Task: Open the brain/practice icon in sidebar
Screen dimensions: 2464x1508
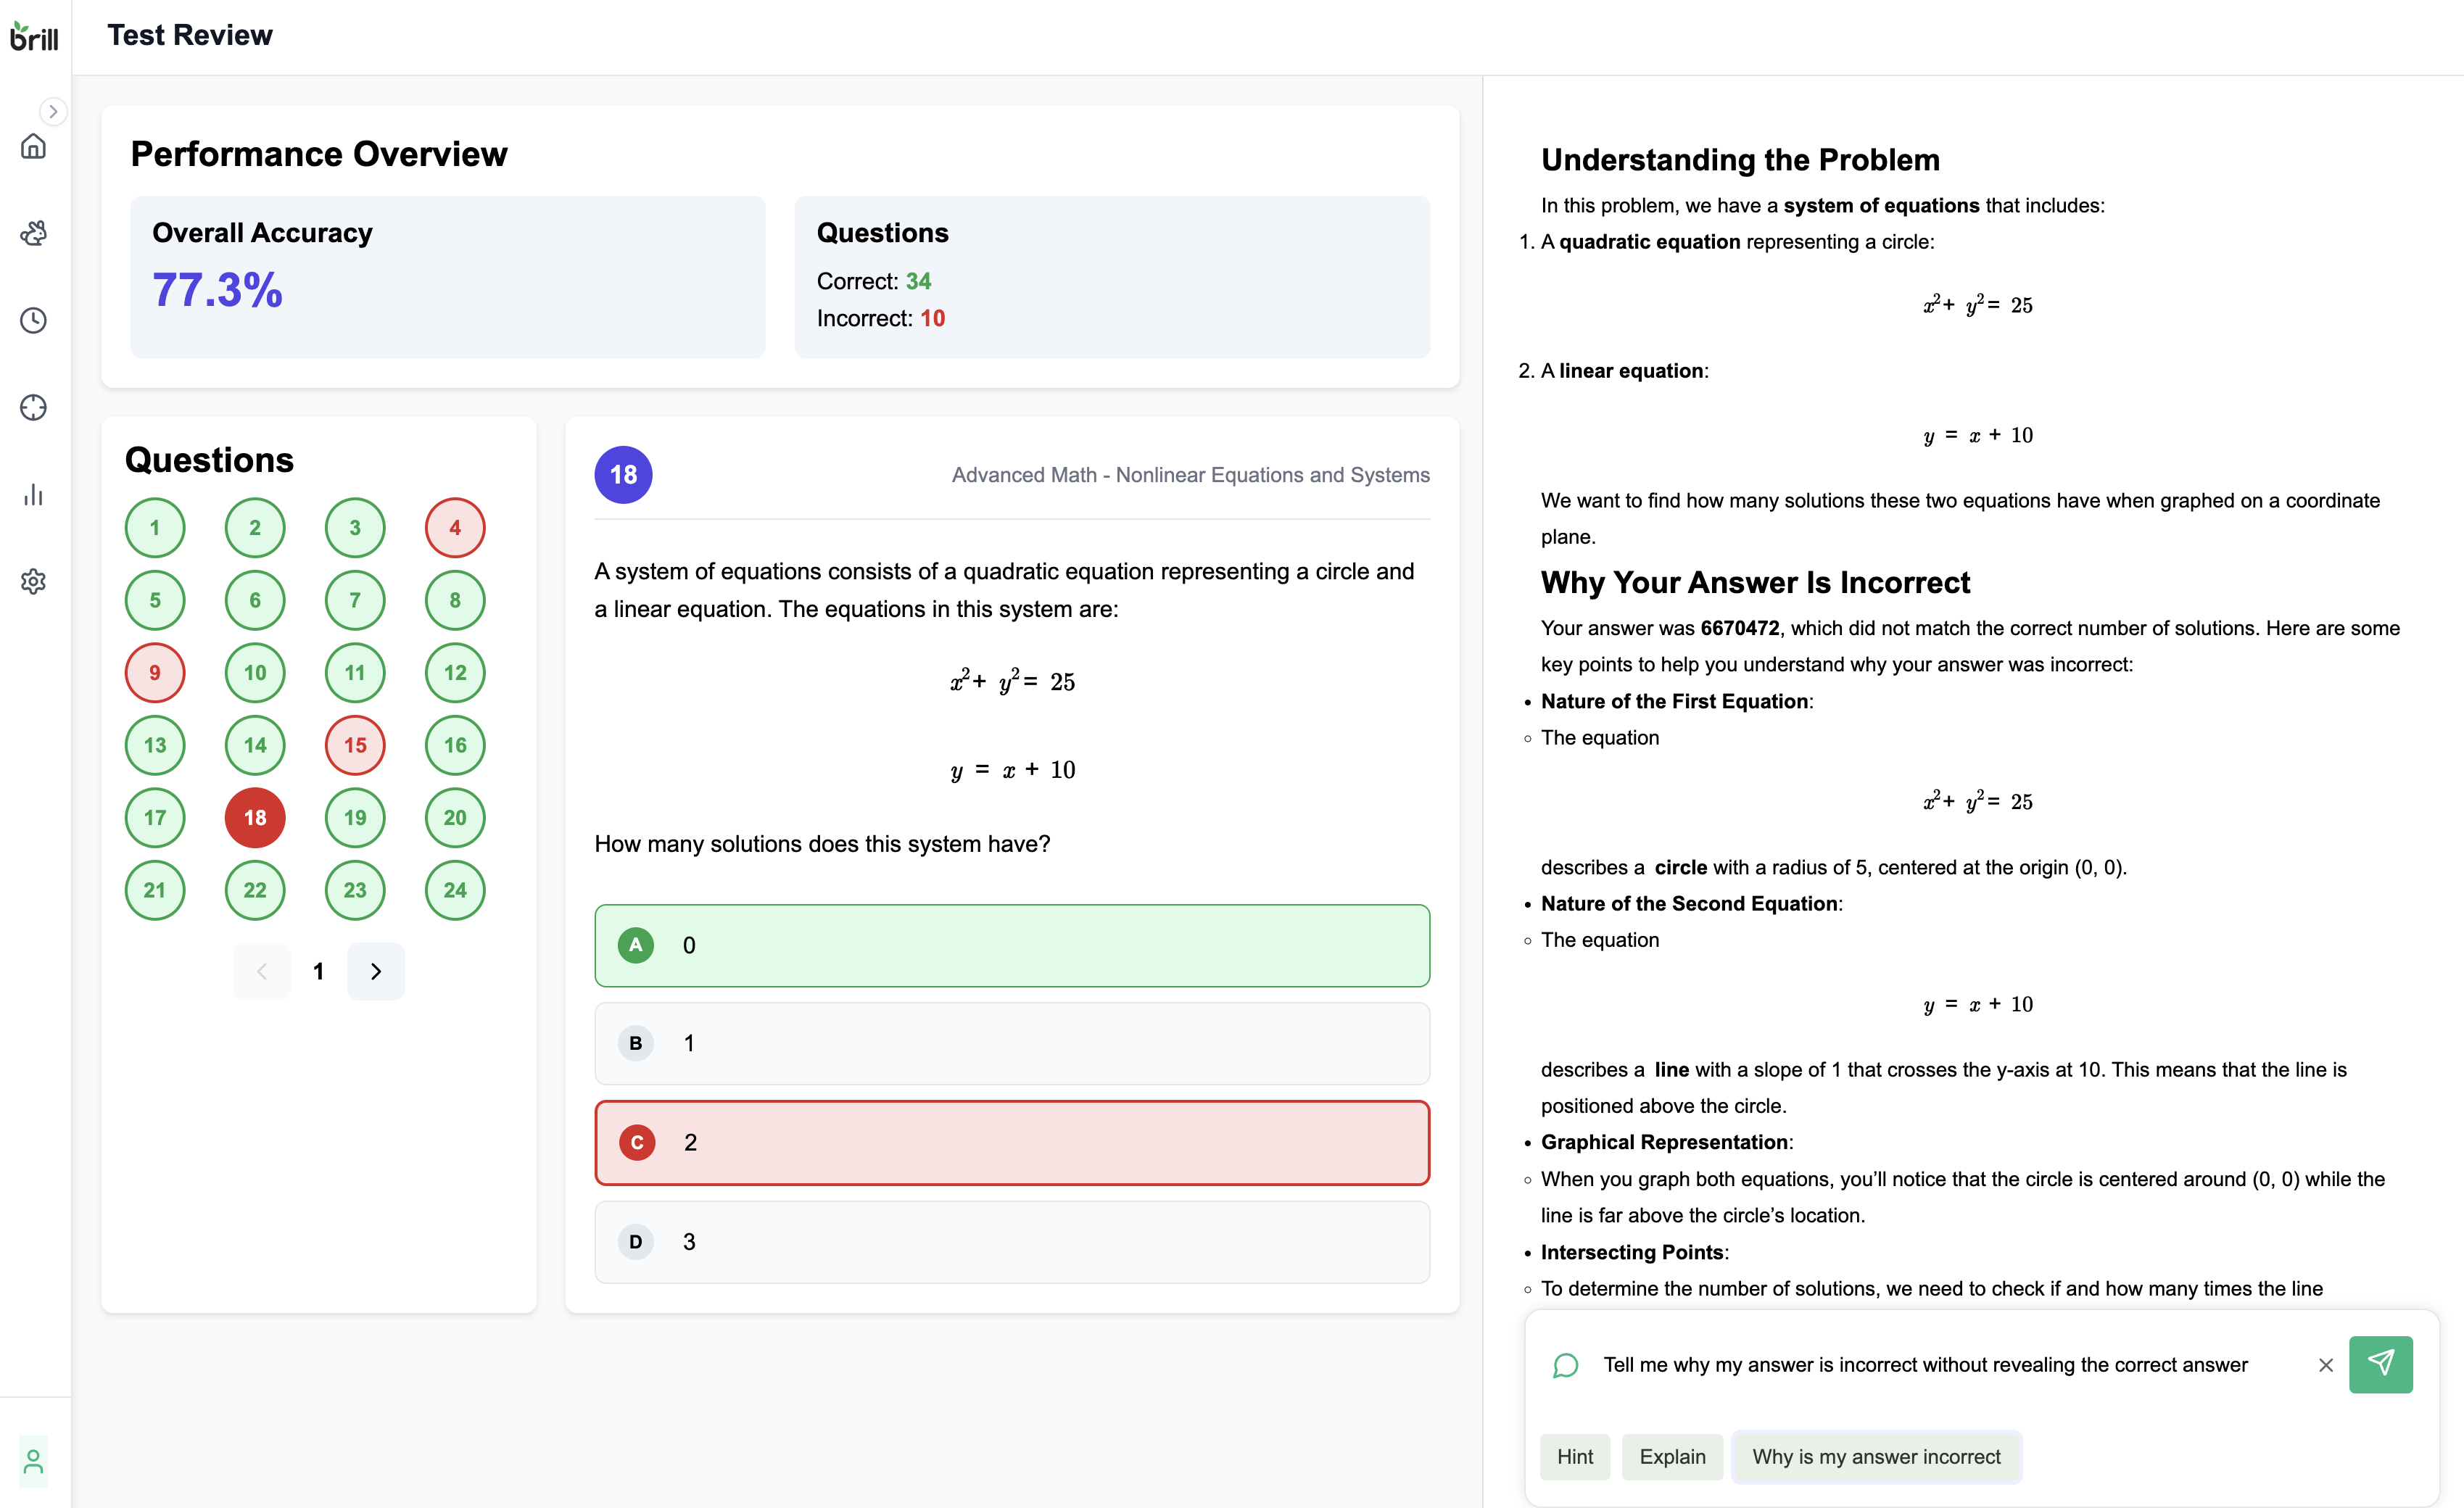Action: click(33, 233)
